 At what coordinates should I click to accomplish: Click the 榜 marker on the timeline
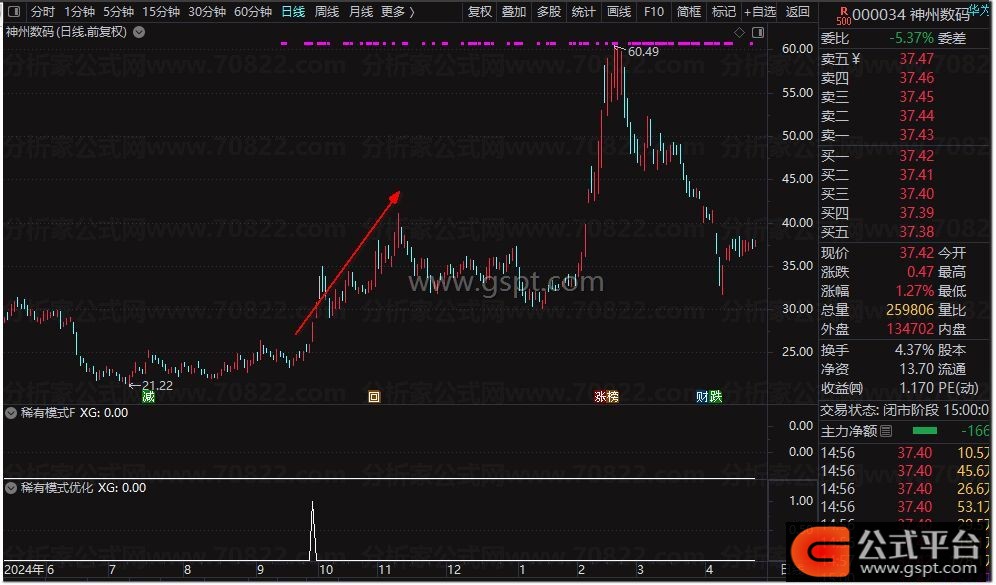[x=613, y=397]
